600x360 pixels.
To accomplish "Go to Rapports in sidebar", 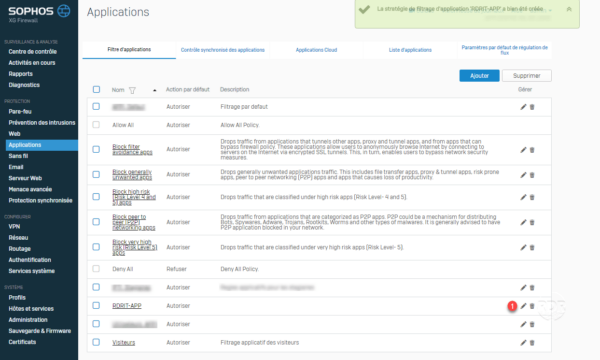I will 21,74.
